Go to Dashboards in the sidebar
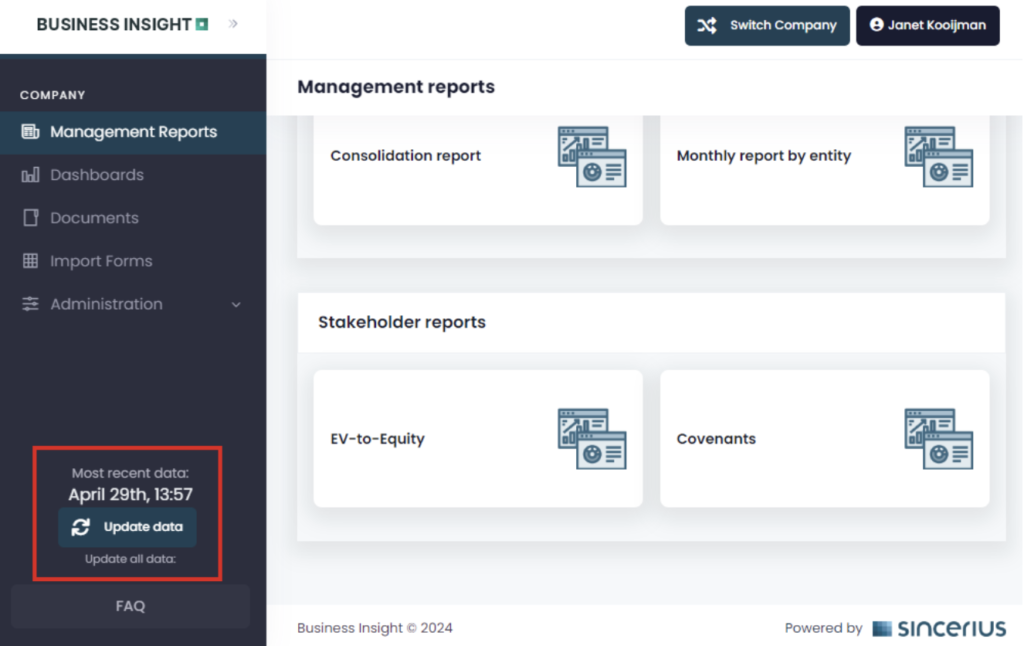Image resolution: width=1024 pixels, height=646 pixels. point(133,175)
